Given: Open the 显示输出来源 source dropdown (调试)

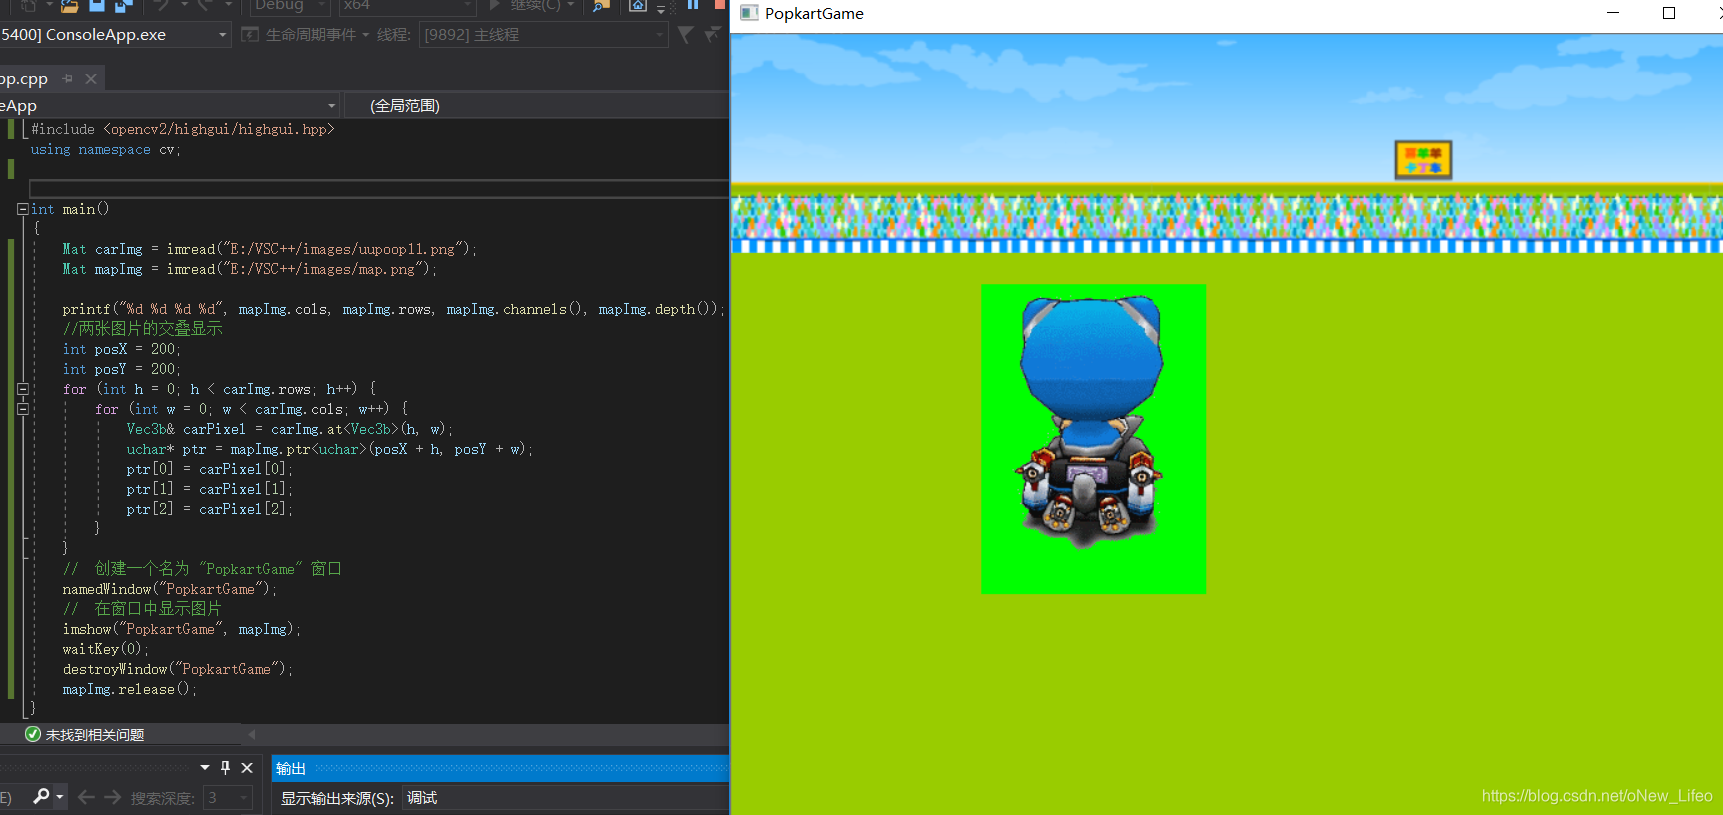Looking at the screenshot, I should point(565,798).
